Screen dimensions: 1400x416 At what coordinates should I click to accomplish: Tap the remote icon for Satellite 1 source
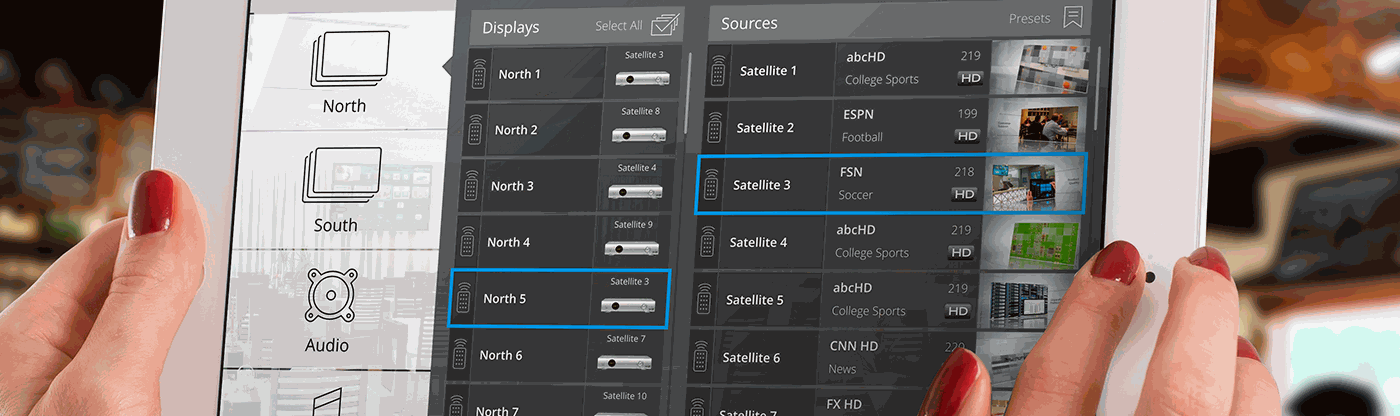pyautogui.click(x=718, y=70)
